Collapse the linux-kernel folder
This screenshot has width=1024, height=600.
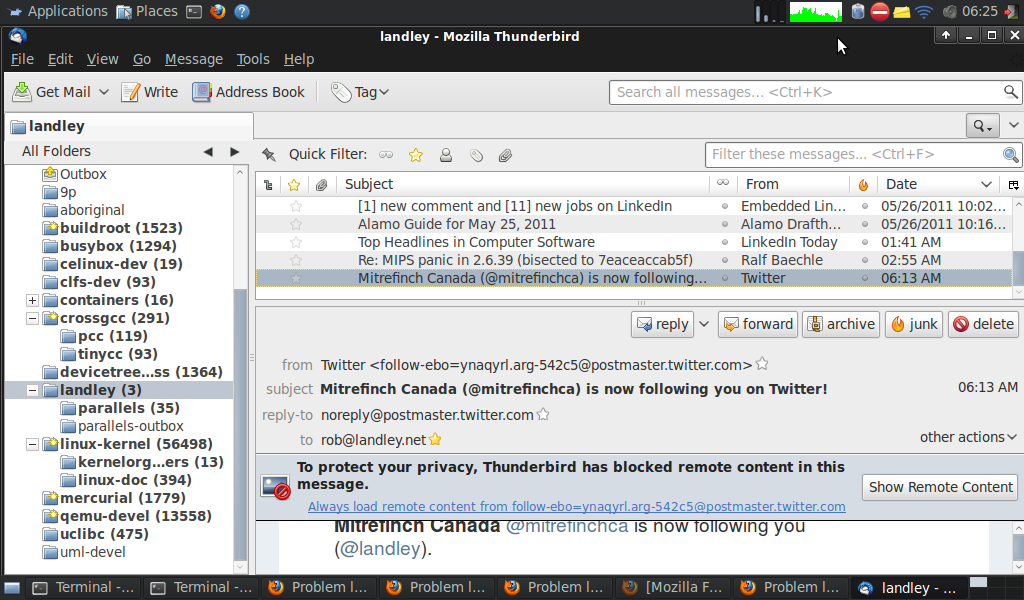[32, 445]
